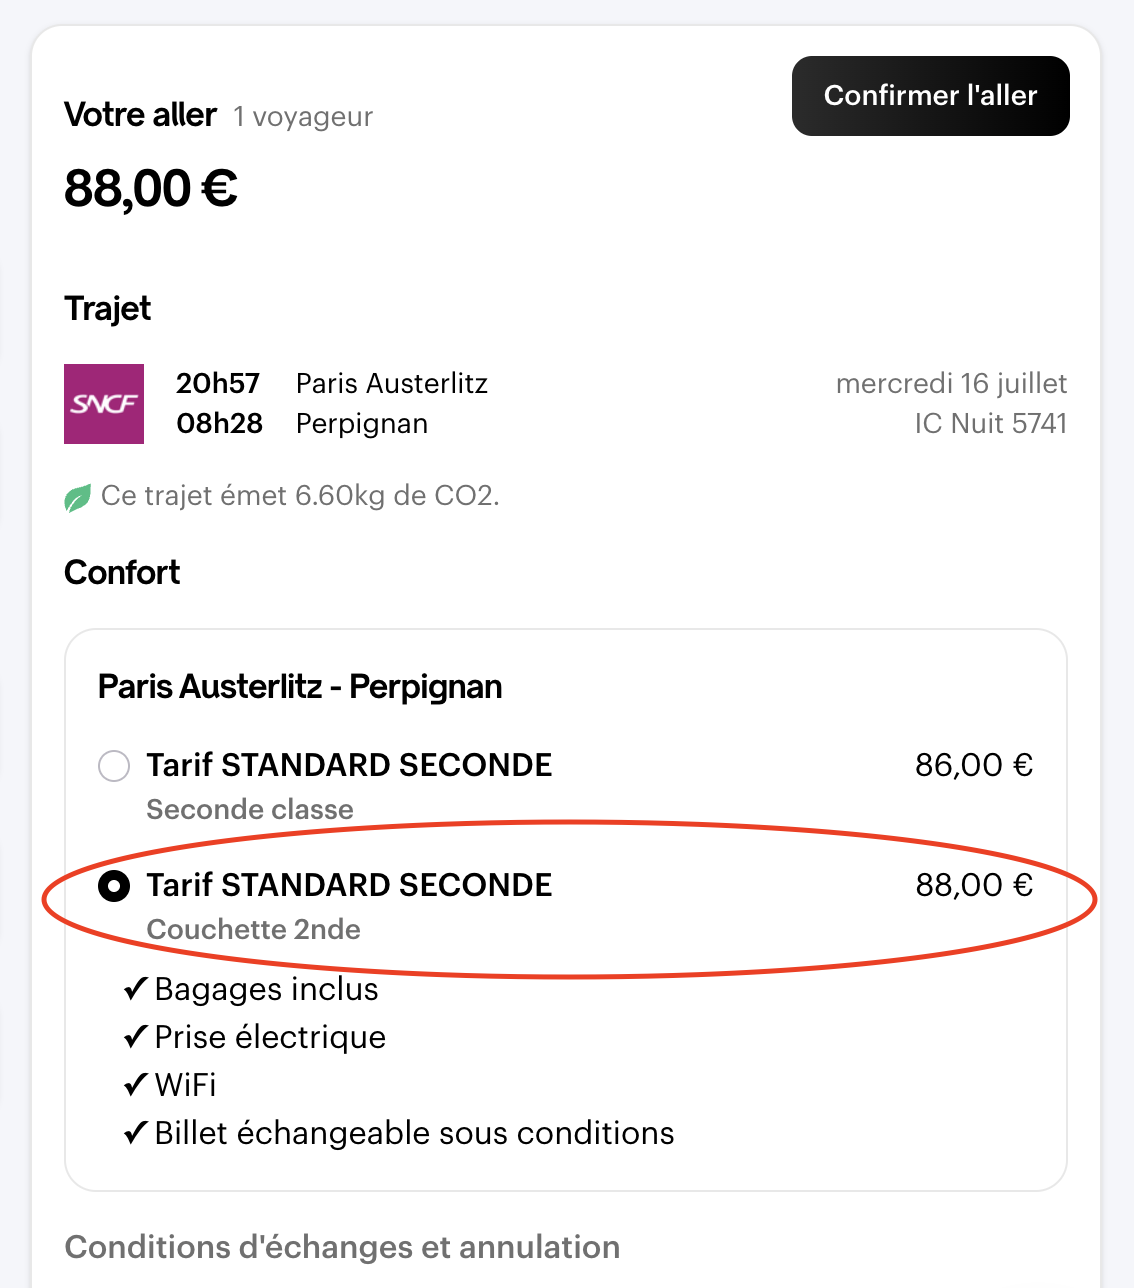The width and height of the screenshot is (1134, 1288).
Task: Click the 86,00 € price label
Action: point(974,765)
